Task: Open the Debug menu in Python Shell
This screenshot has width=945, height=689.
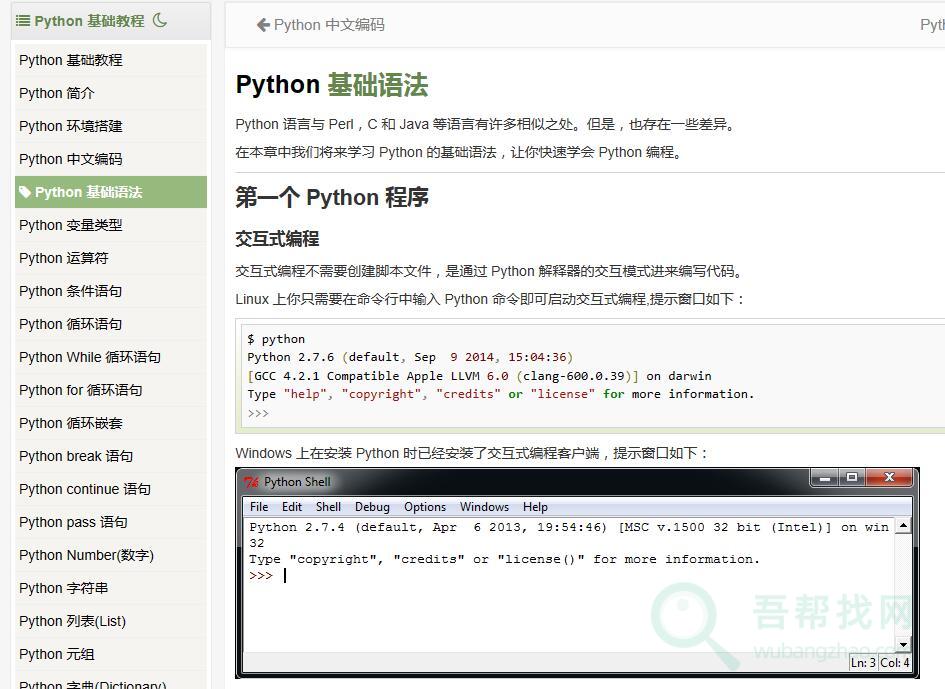Action: click(372, 507)
